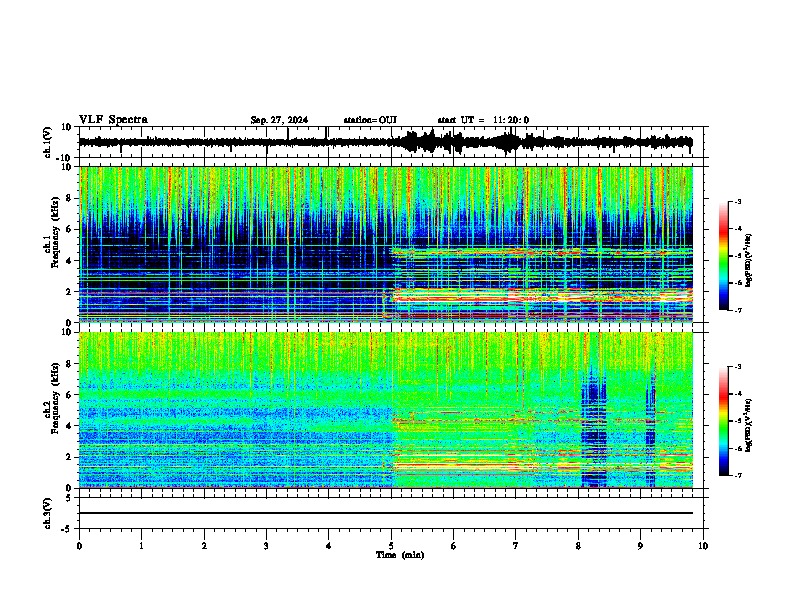
Task: Select the date text "Sep. 27, 2024"
Action: click(x=279, y=120)
